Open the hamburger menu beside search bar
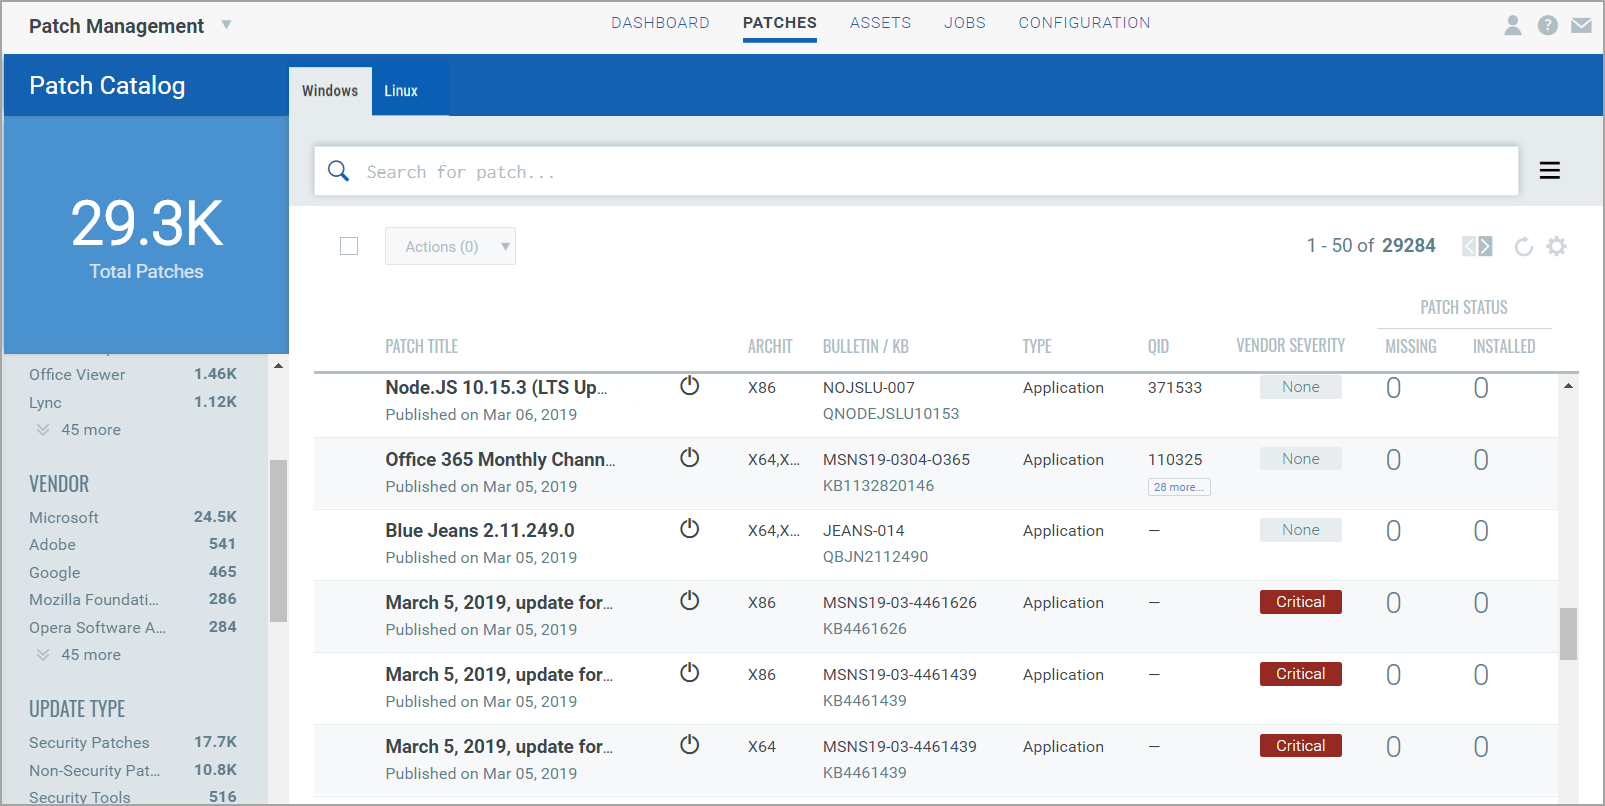This screenshot has height=806, width=1605. 1550,171
